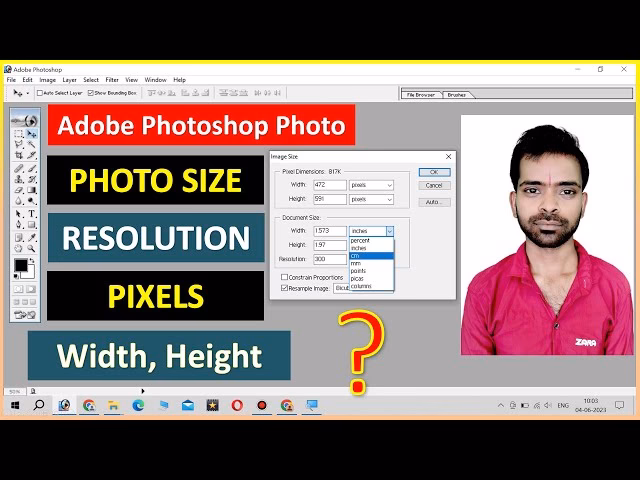Select the Slice tool
The width and height of the screenshot is (640, 480).
tap(31, 155)
